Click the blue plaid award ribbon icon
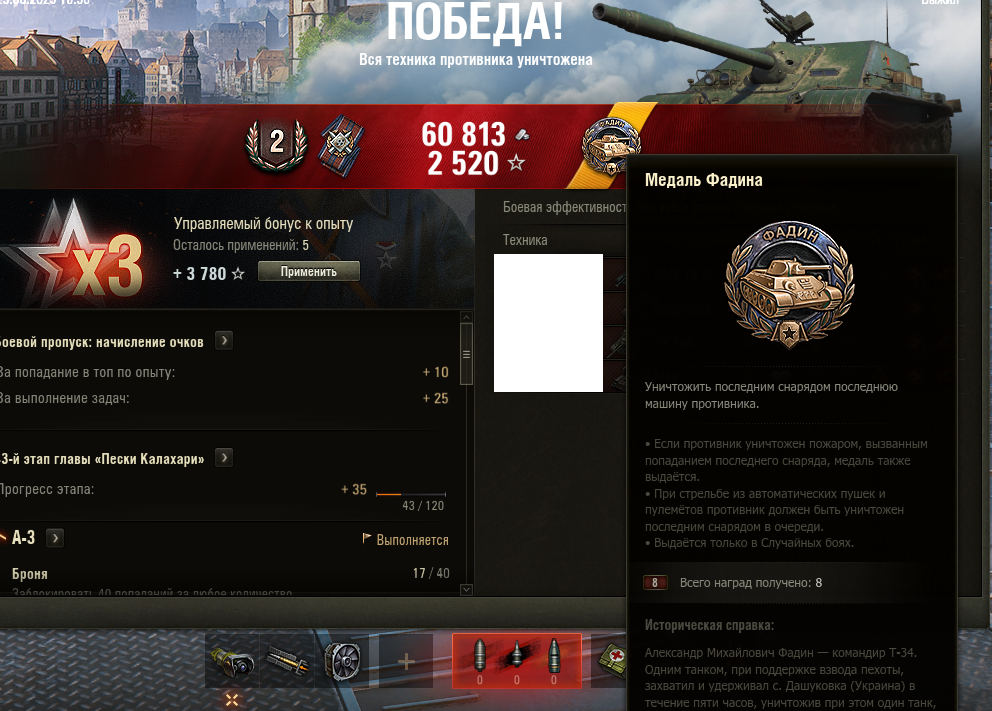Screen dimensions: 992x711 pyautogui.click(x=341, y=145)
